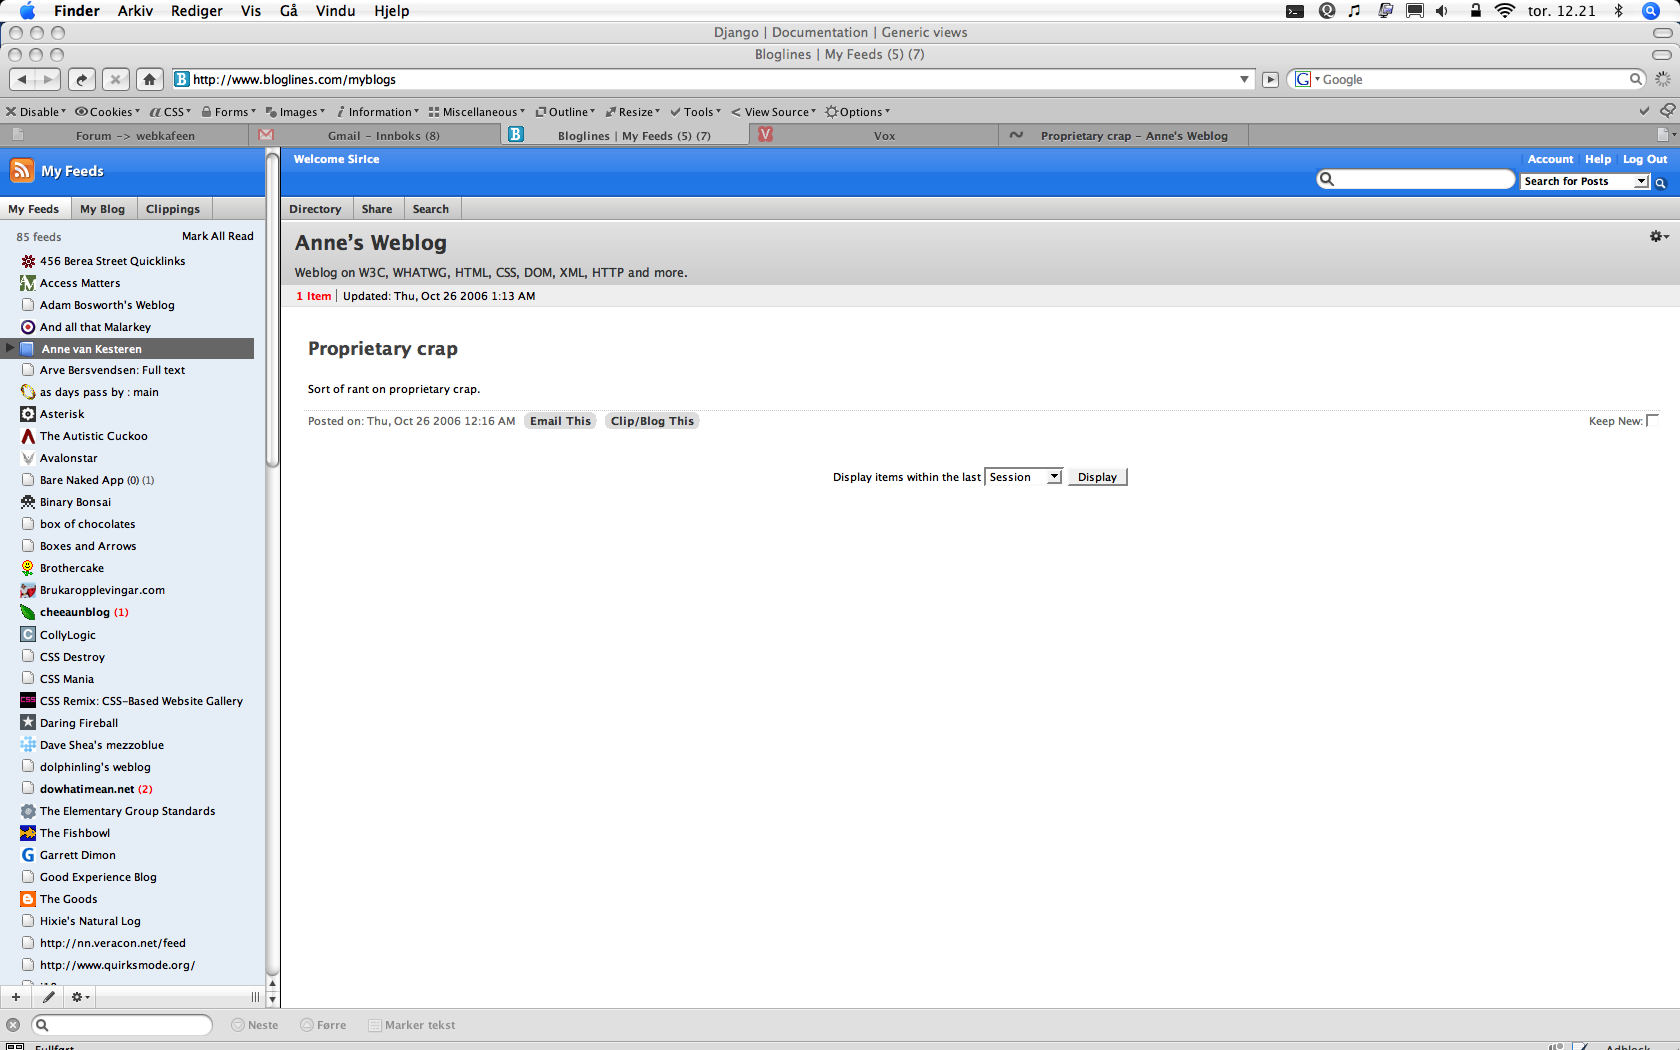Toggle the Keep New checkbox
This screenshot has height=1050, width=1680.
coord(1652,420)
